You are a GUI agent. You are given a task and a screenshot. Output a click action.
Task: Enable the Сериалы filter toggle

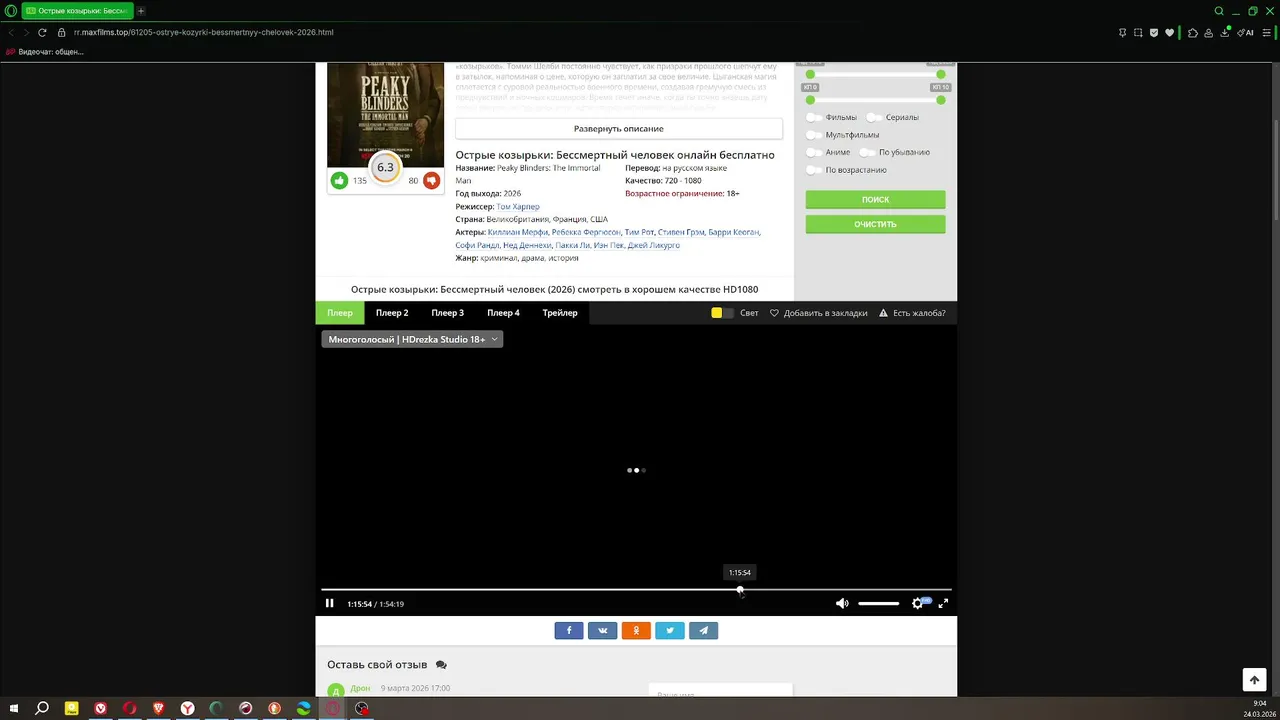[874, 117]
